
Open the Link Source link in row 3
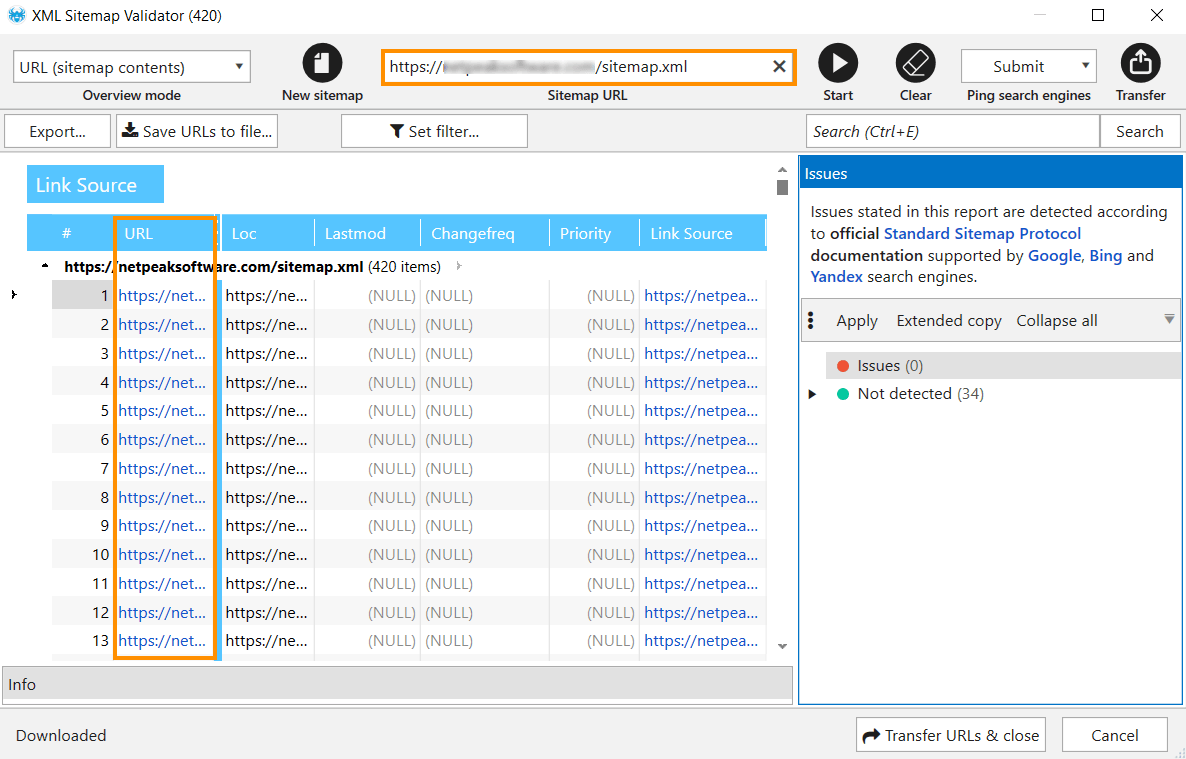701,353
